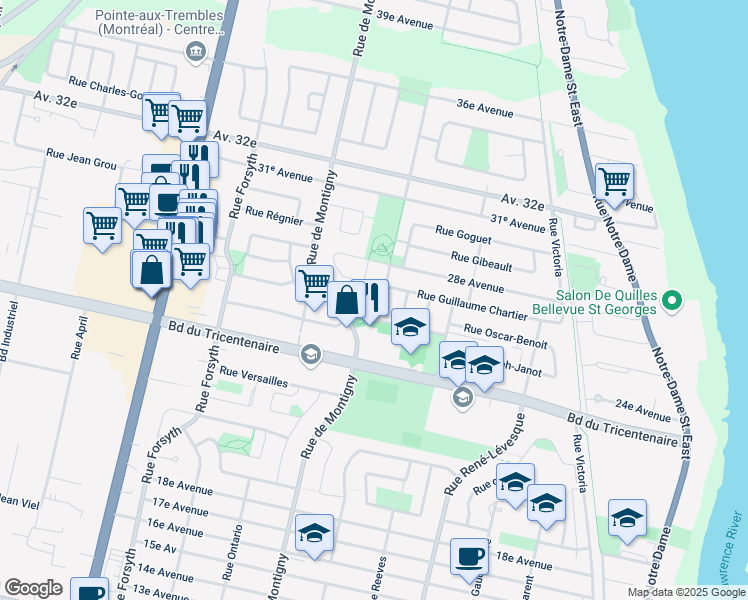Click the 24e Avenue street label
The width and height of the screenshot is (748, 600).
(x=643, y=411)
